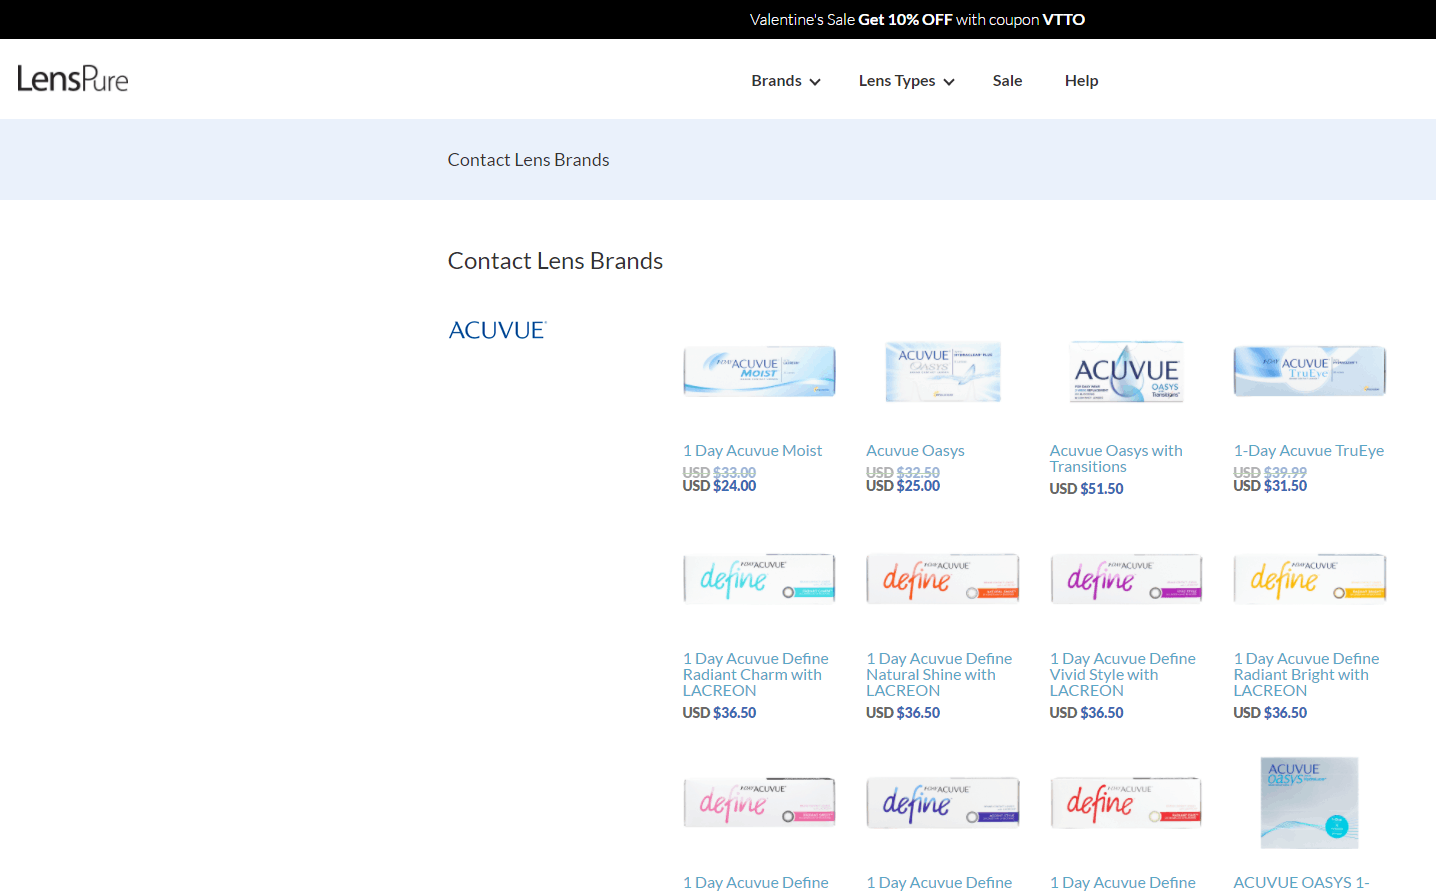Select the $36.50 price under Natural Shine
Viewport: 1436px width, 893px height.
[x=903, y=713]
